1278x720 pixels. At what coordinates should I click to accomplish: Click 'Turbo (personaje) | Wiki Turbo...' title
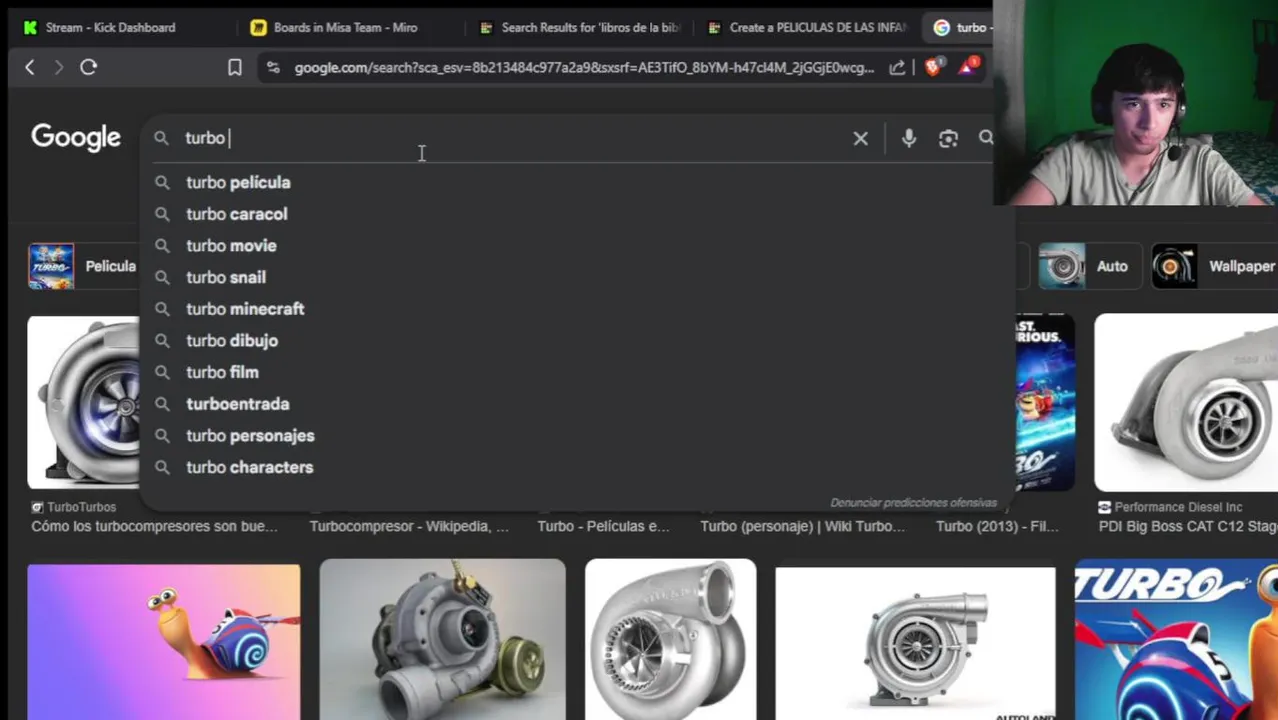(x=802, y=526)
